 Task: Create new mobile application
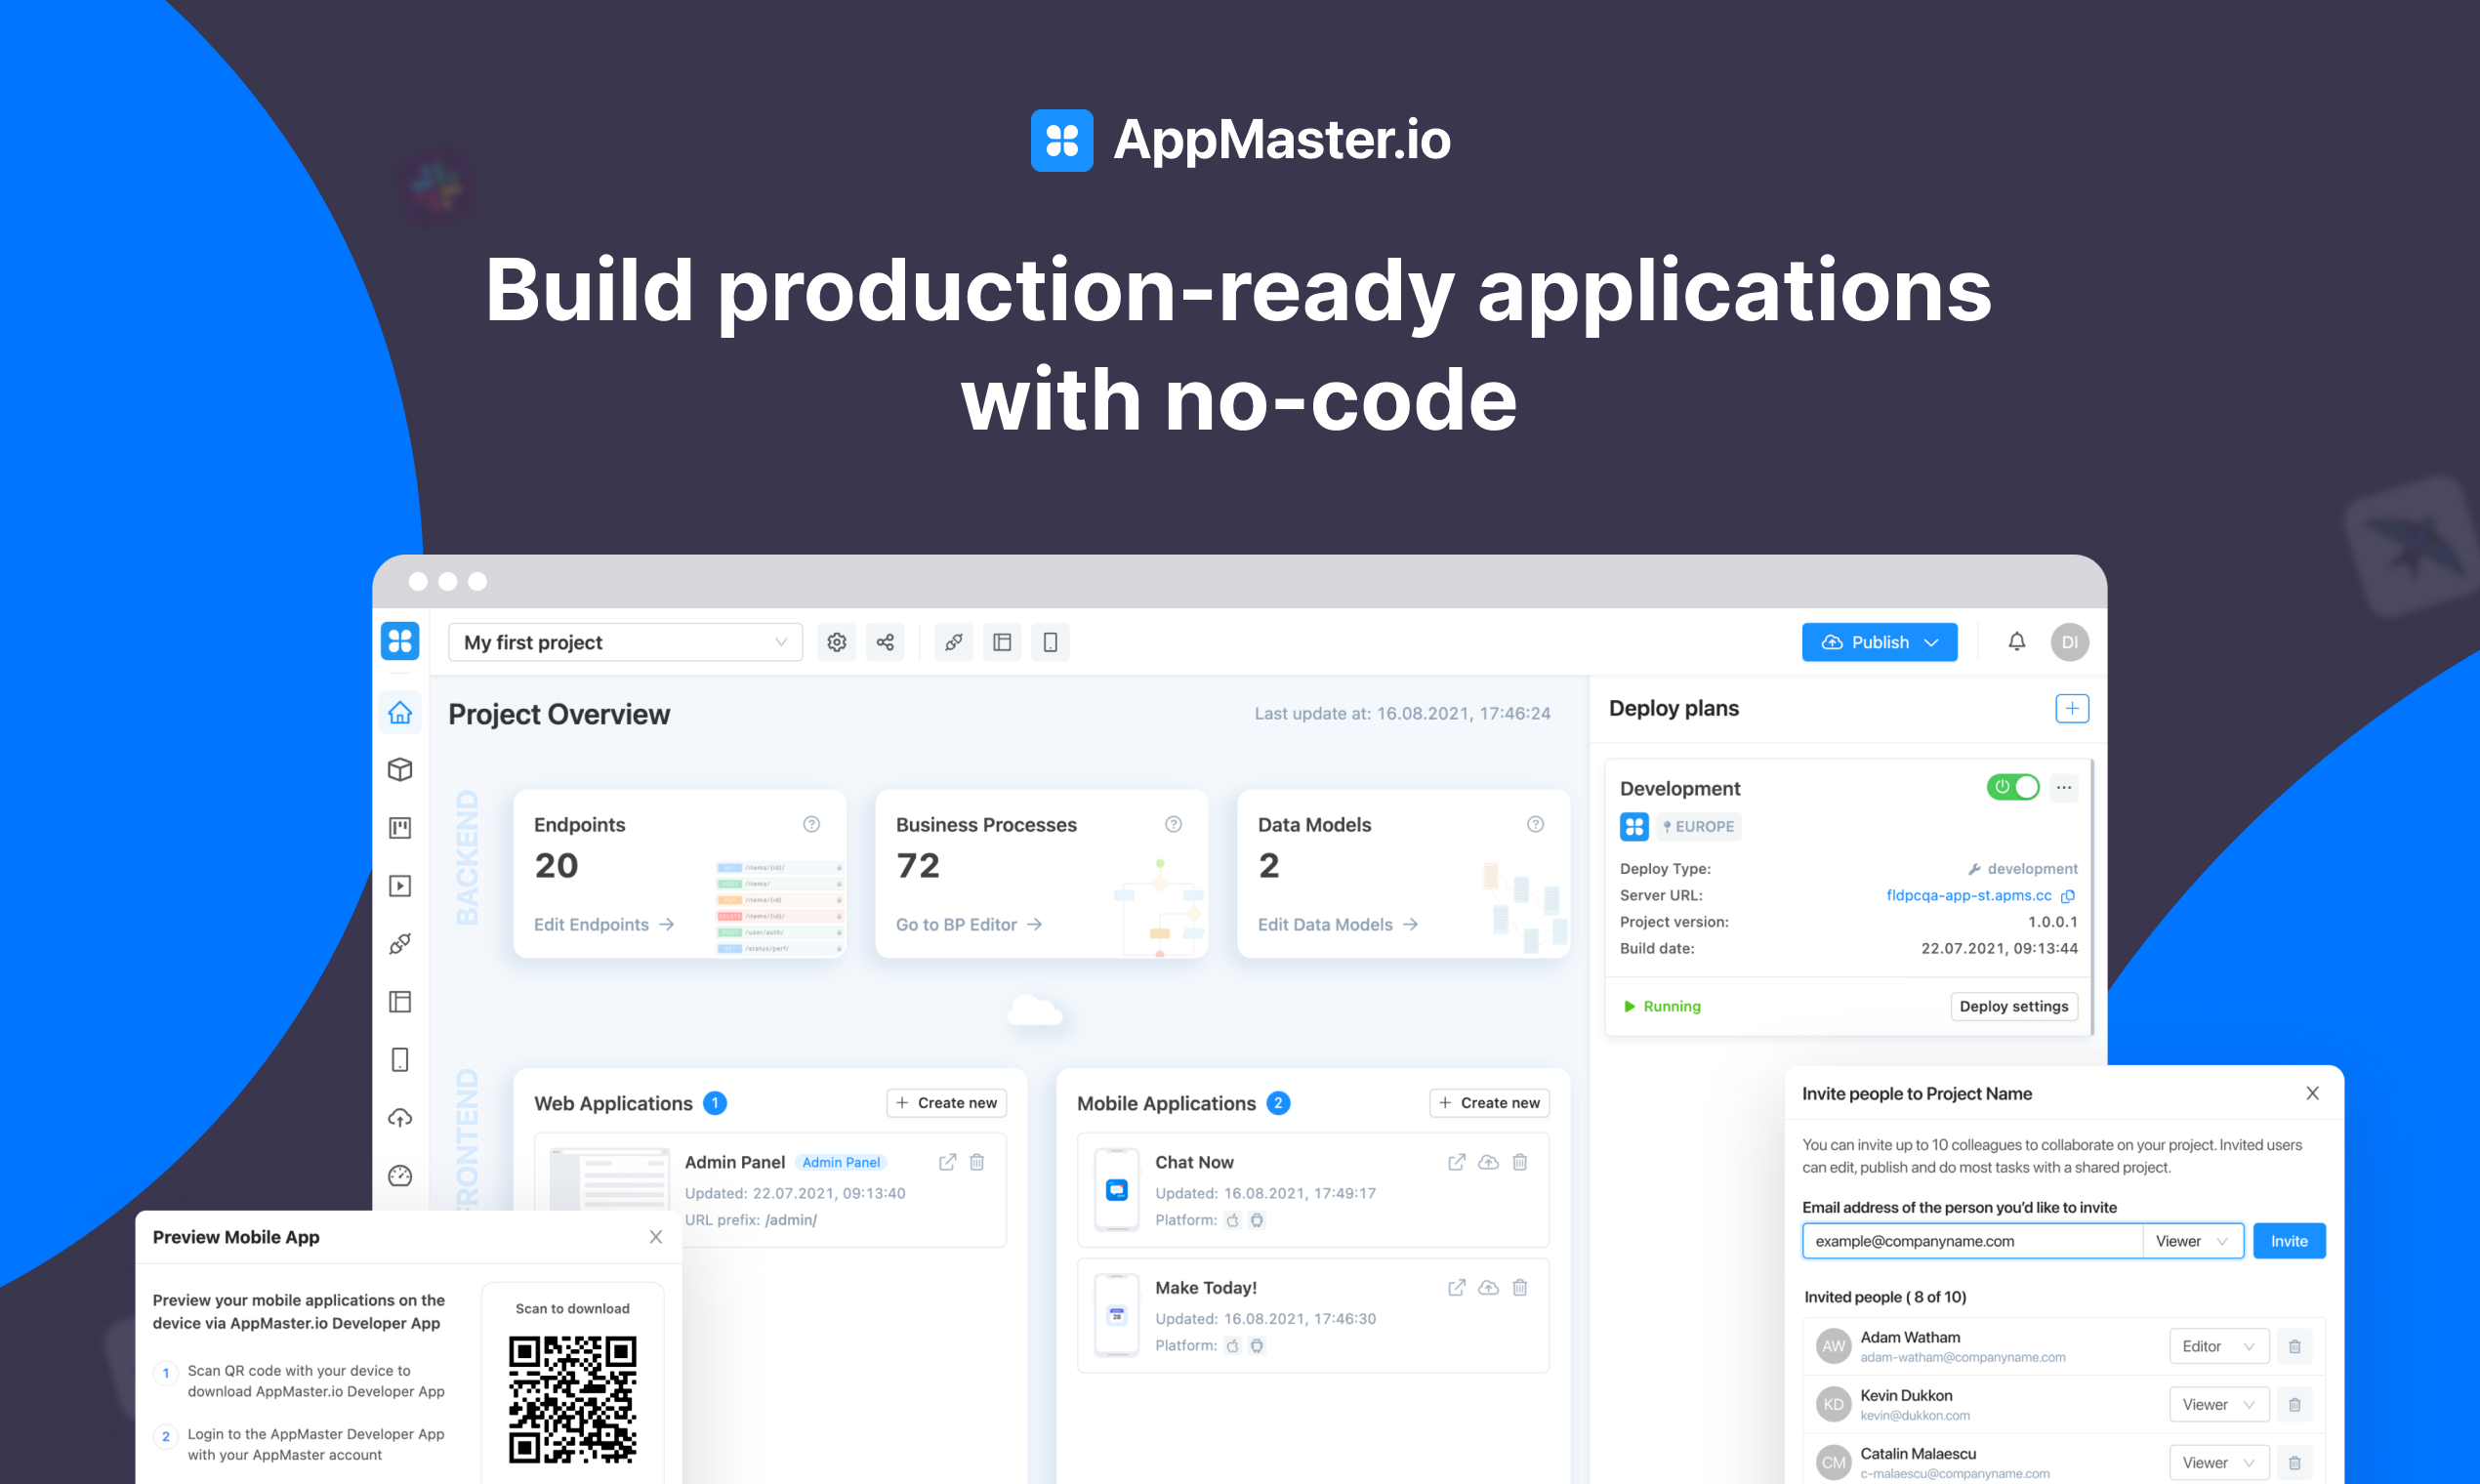tap(1489, 1102)
